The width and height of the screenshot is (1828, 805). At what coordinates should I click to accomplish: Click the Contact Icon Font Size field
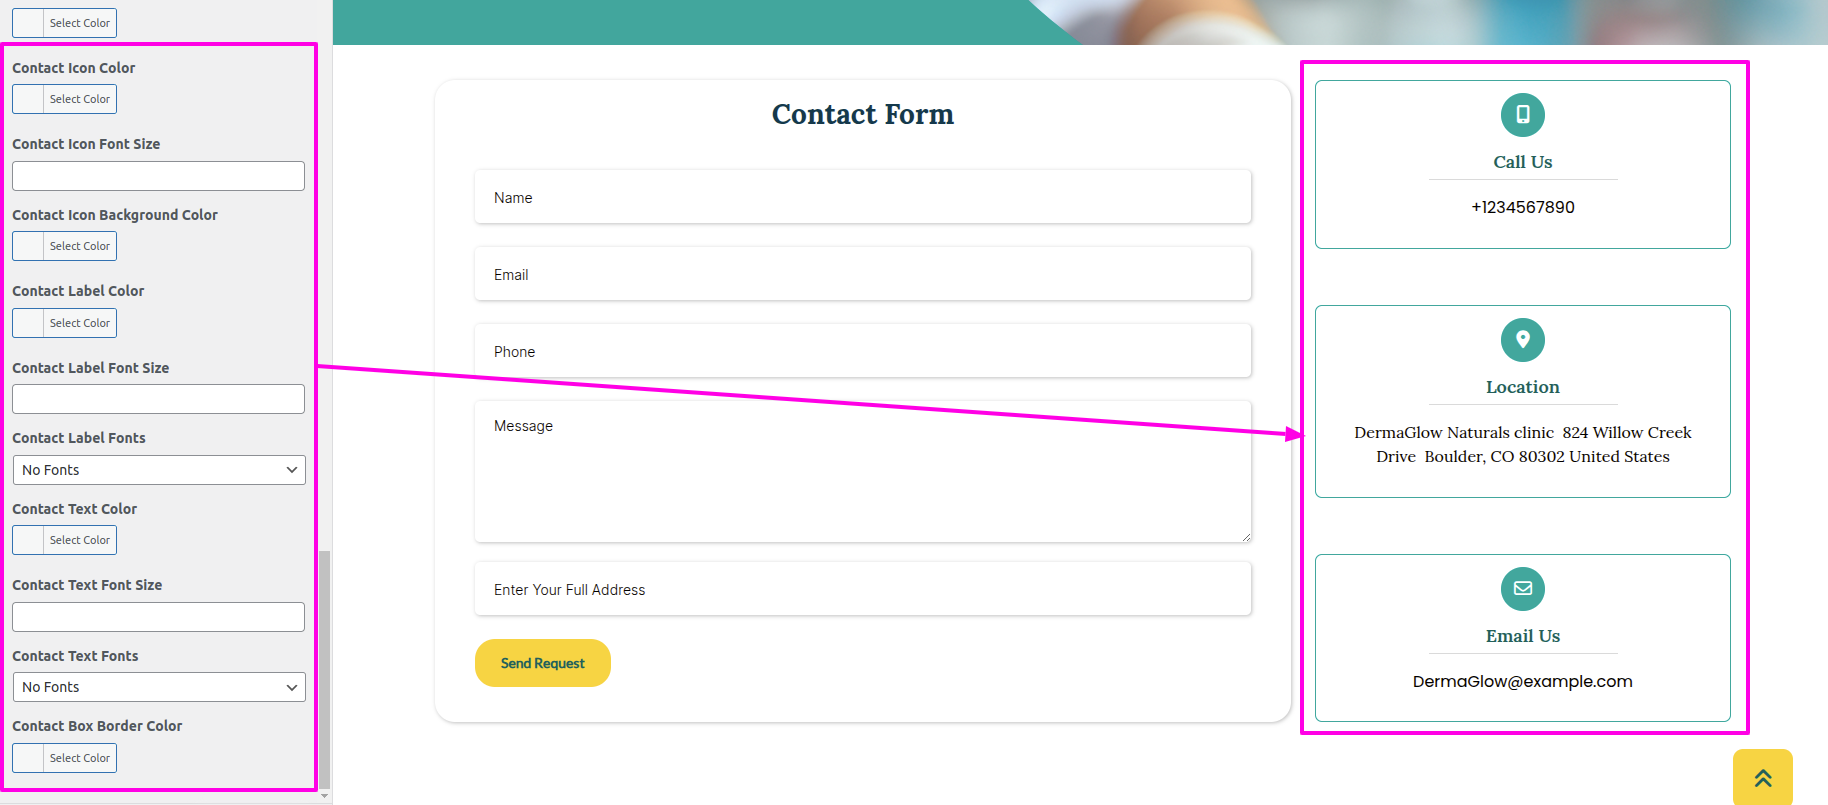click(x=158, y=176)
